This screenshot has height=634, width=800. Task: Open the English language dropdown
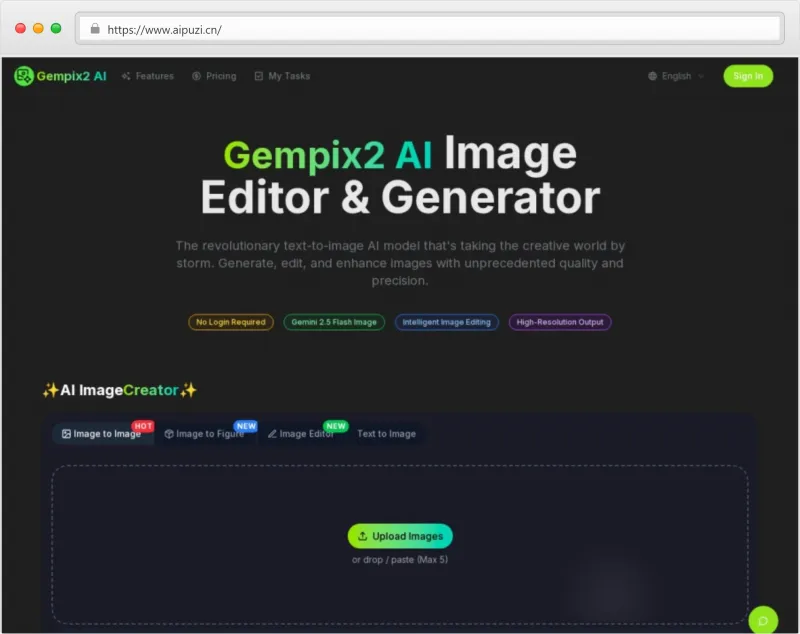point(675,76)
